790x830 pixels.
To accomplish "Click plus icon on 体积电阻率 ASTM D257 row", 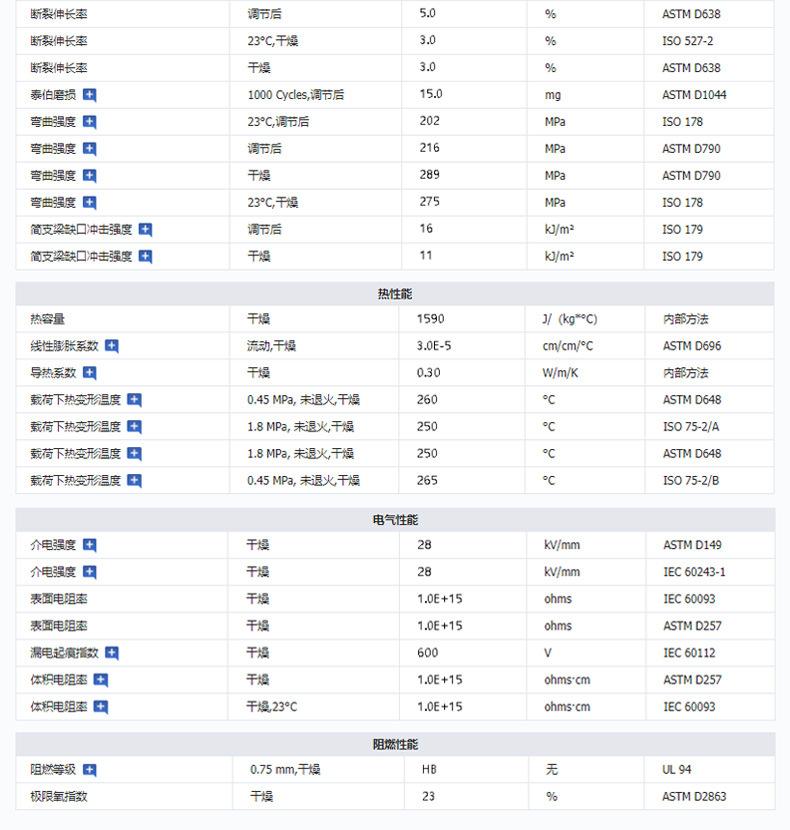I will pos(101,680).
